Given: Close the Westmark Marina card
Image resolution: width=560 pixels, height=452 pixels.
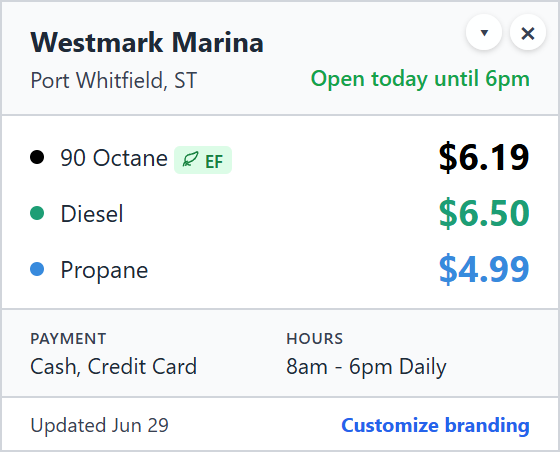Looking at the screenshot, I should [528, 33].
